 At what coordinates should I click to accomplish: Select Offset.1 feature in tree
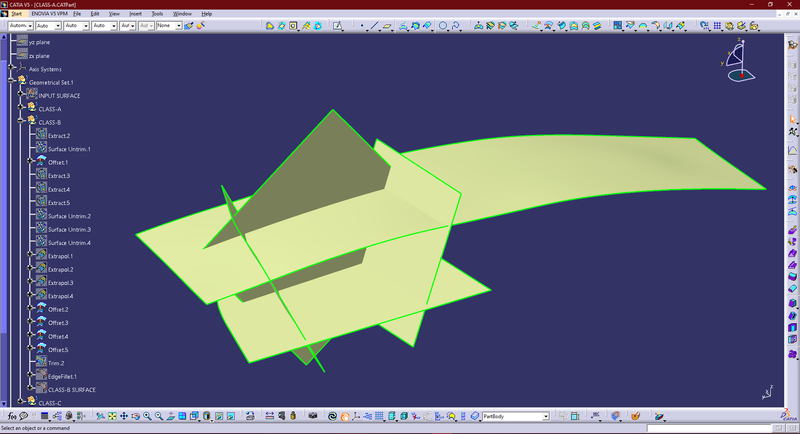pos(58,162)
